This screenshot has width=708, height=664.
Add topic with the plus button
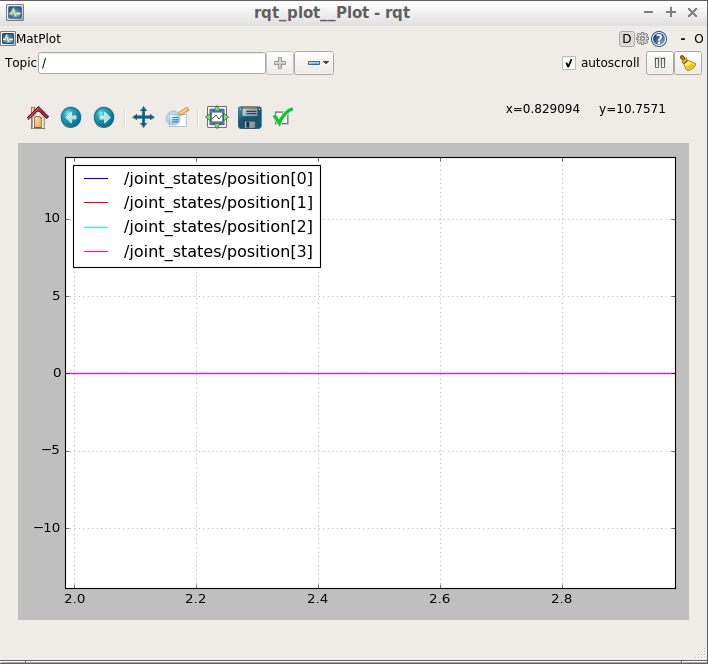tap(280, 63)
